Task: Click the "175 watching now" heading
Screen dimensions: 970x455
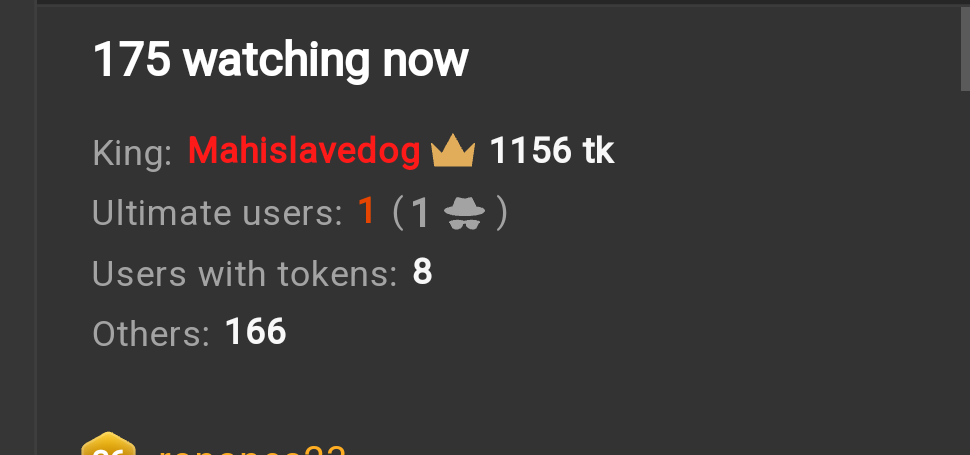Action: [280, 60]
